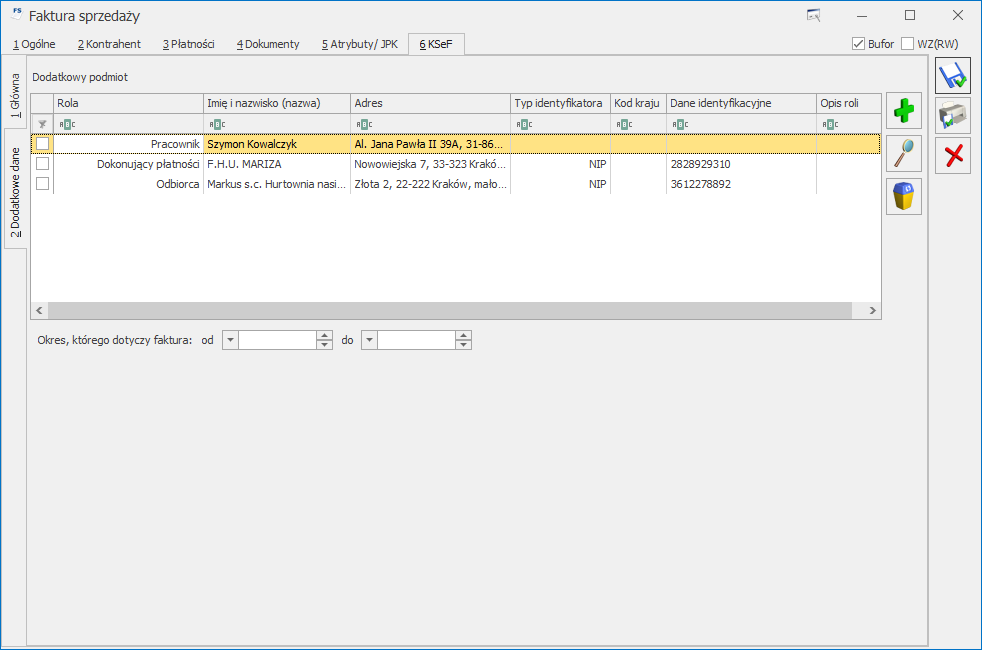
Task: Switch to the 1 Ogólne tab
Action: [x=34, y=44]
